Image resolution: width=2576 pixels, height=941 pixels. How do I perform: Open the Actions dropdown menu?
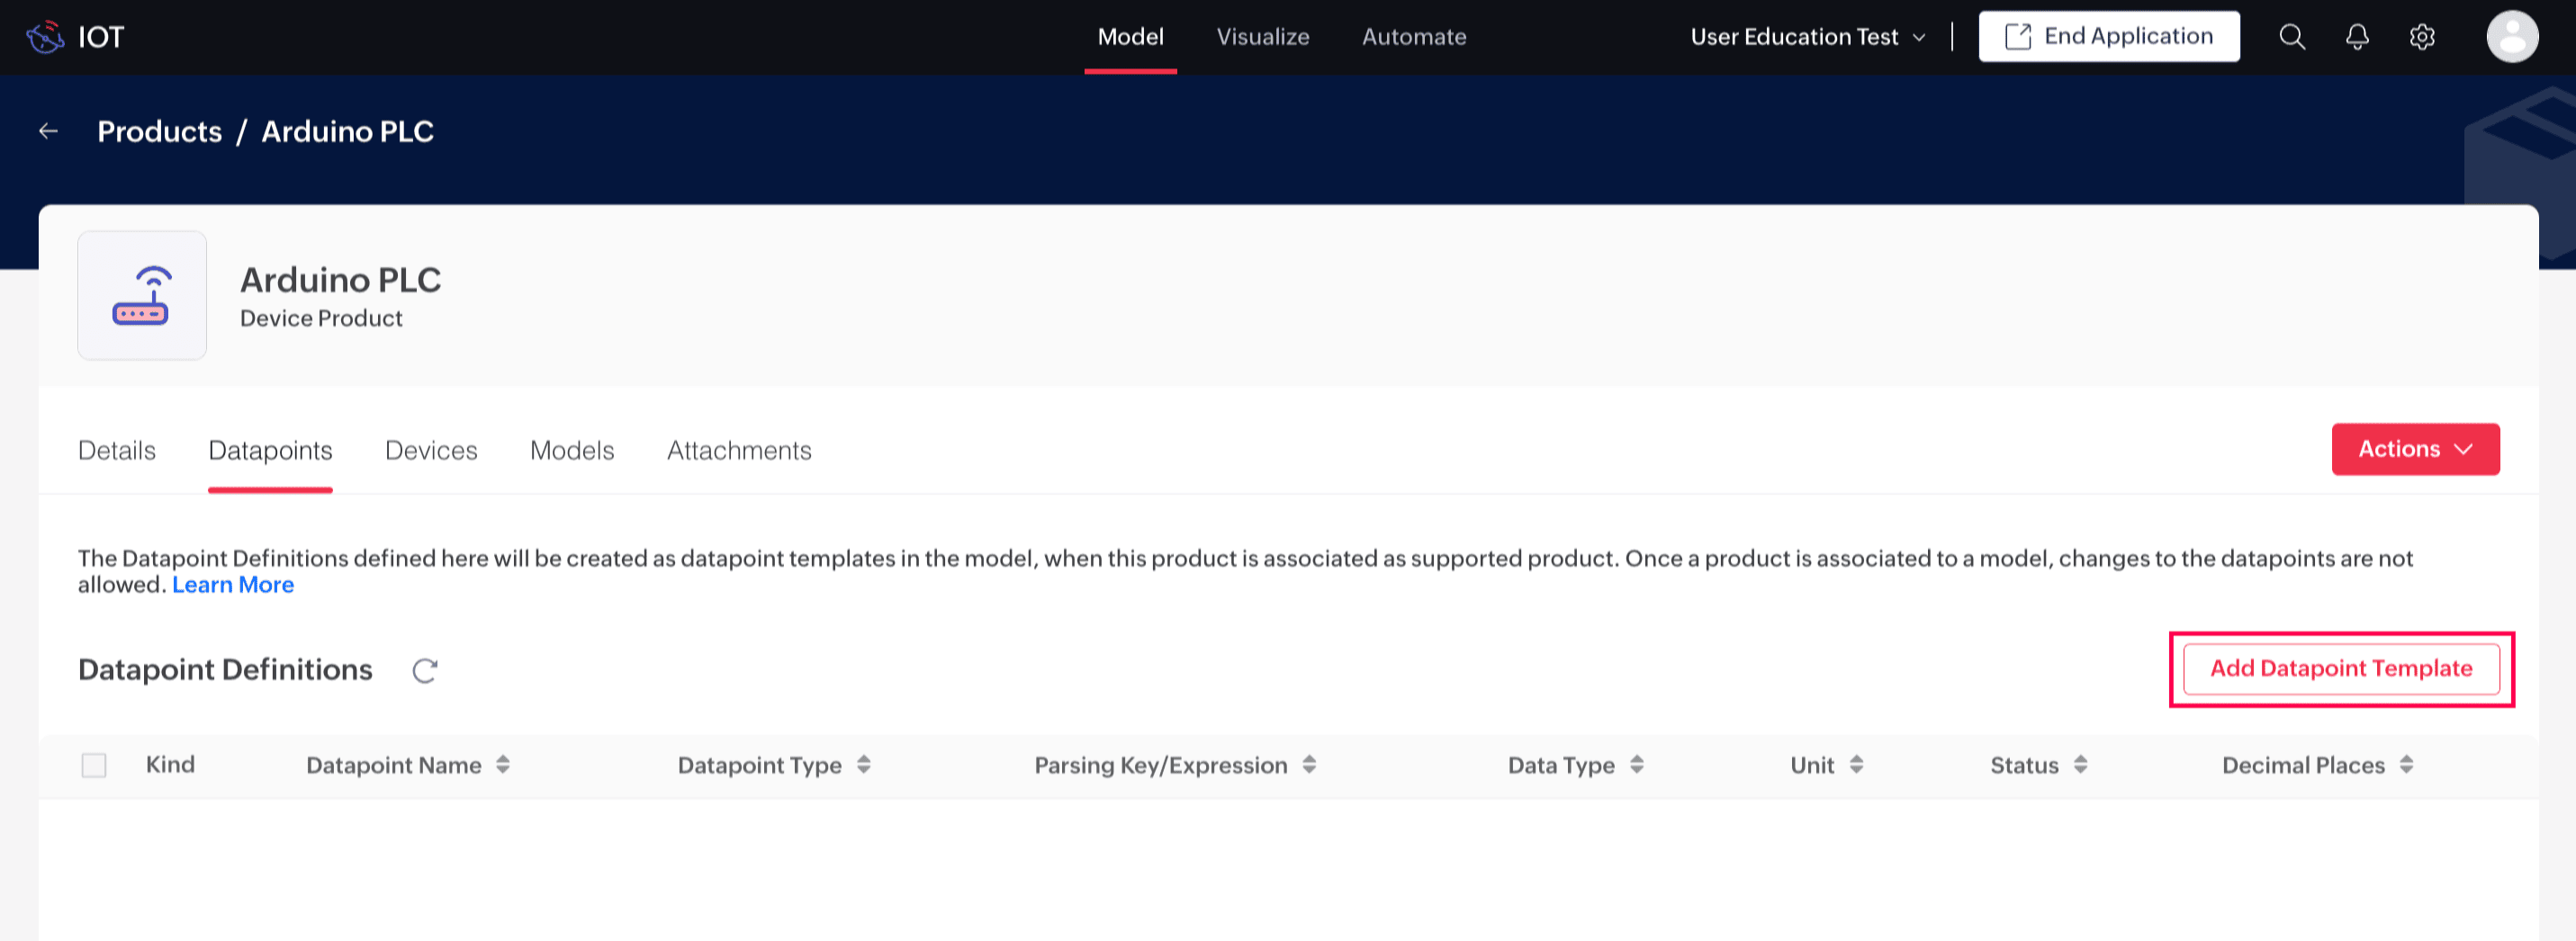2415,449
